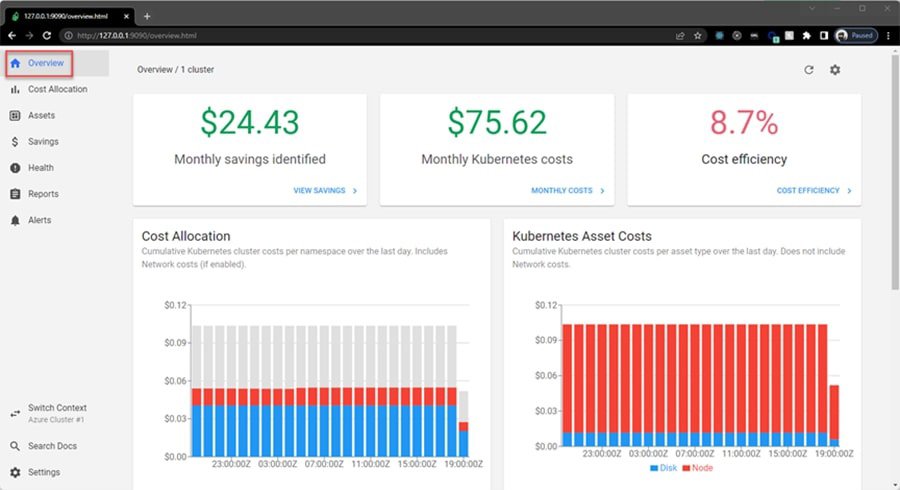Open Cost Allocation from the sidebar
The width and height of the screenshot is (900, 490).
coord(57,90)
